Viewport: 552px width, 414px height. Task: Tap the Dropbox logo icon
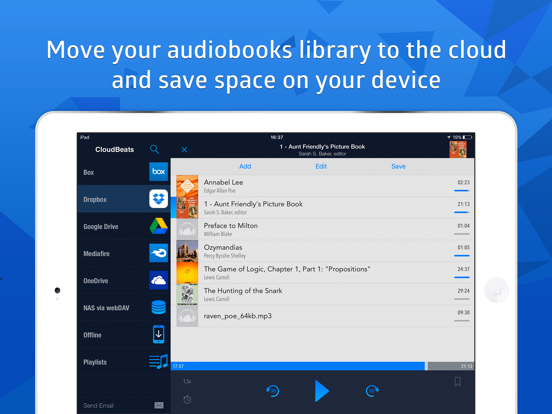point(158,199)
